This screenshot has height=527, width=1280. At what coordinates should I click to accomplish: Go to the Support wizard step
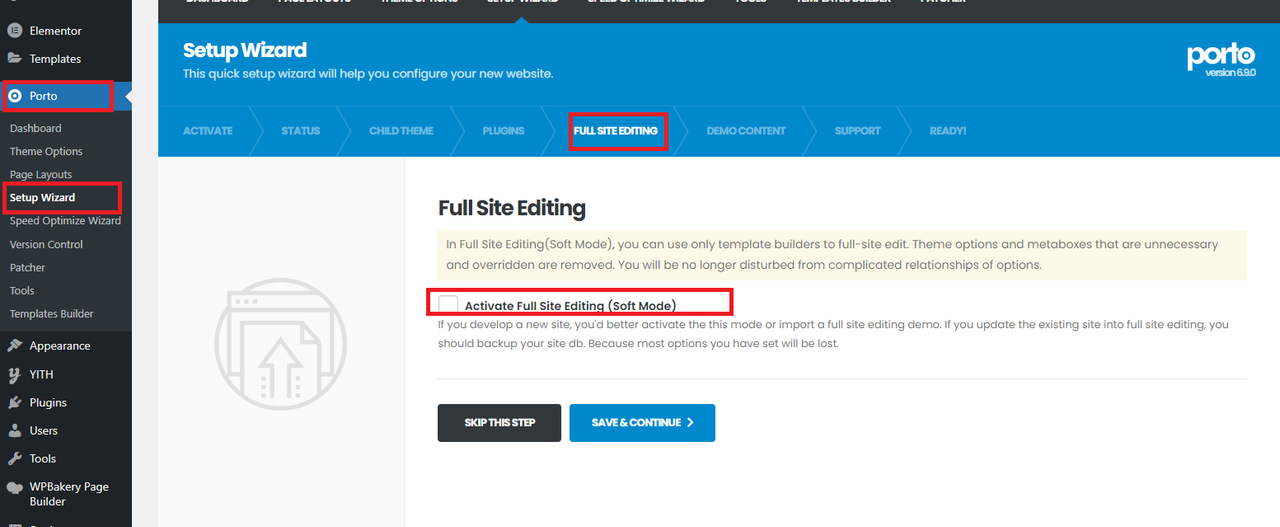tap(858, 131)
